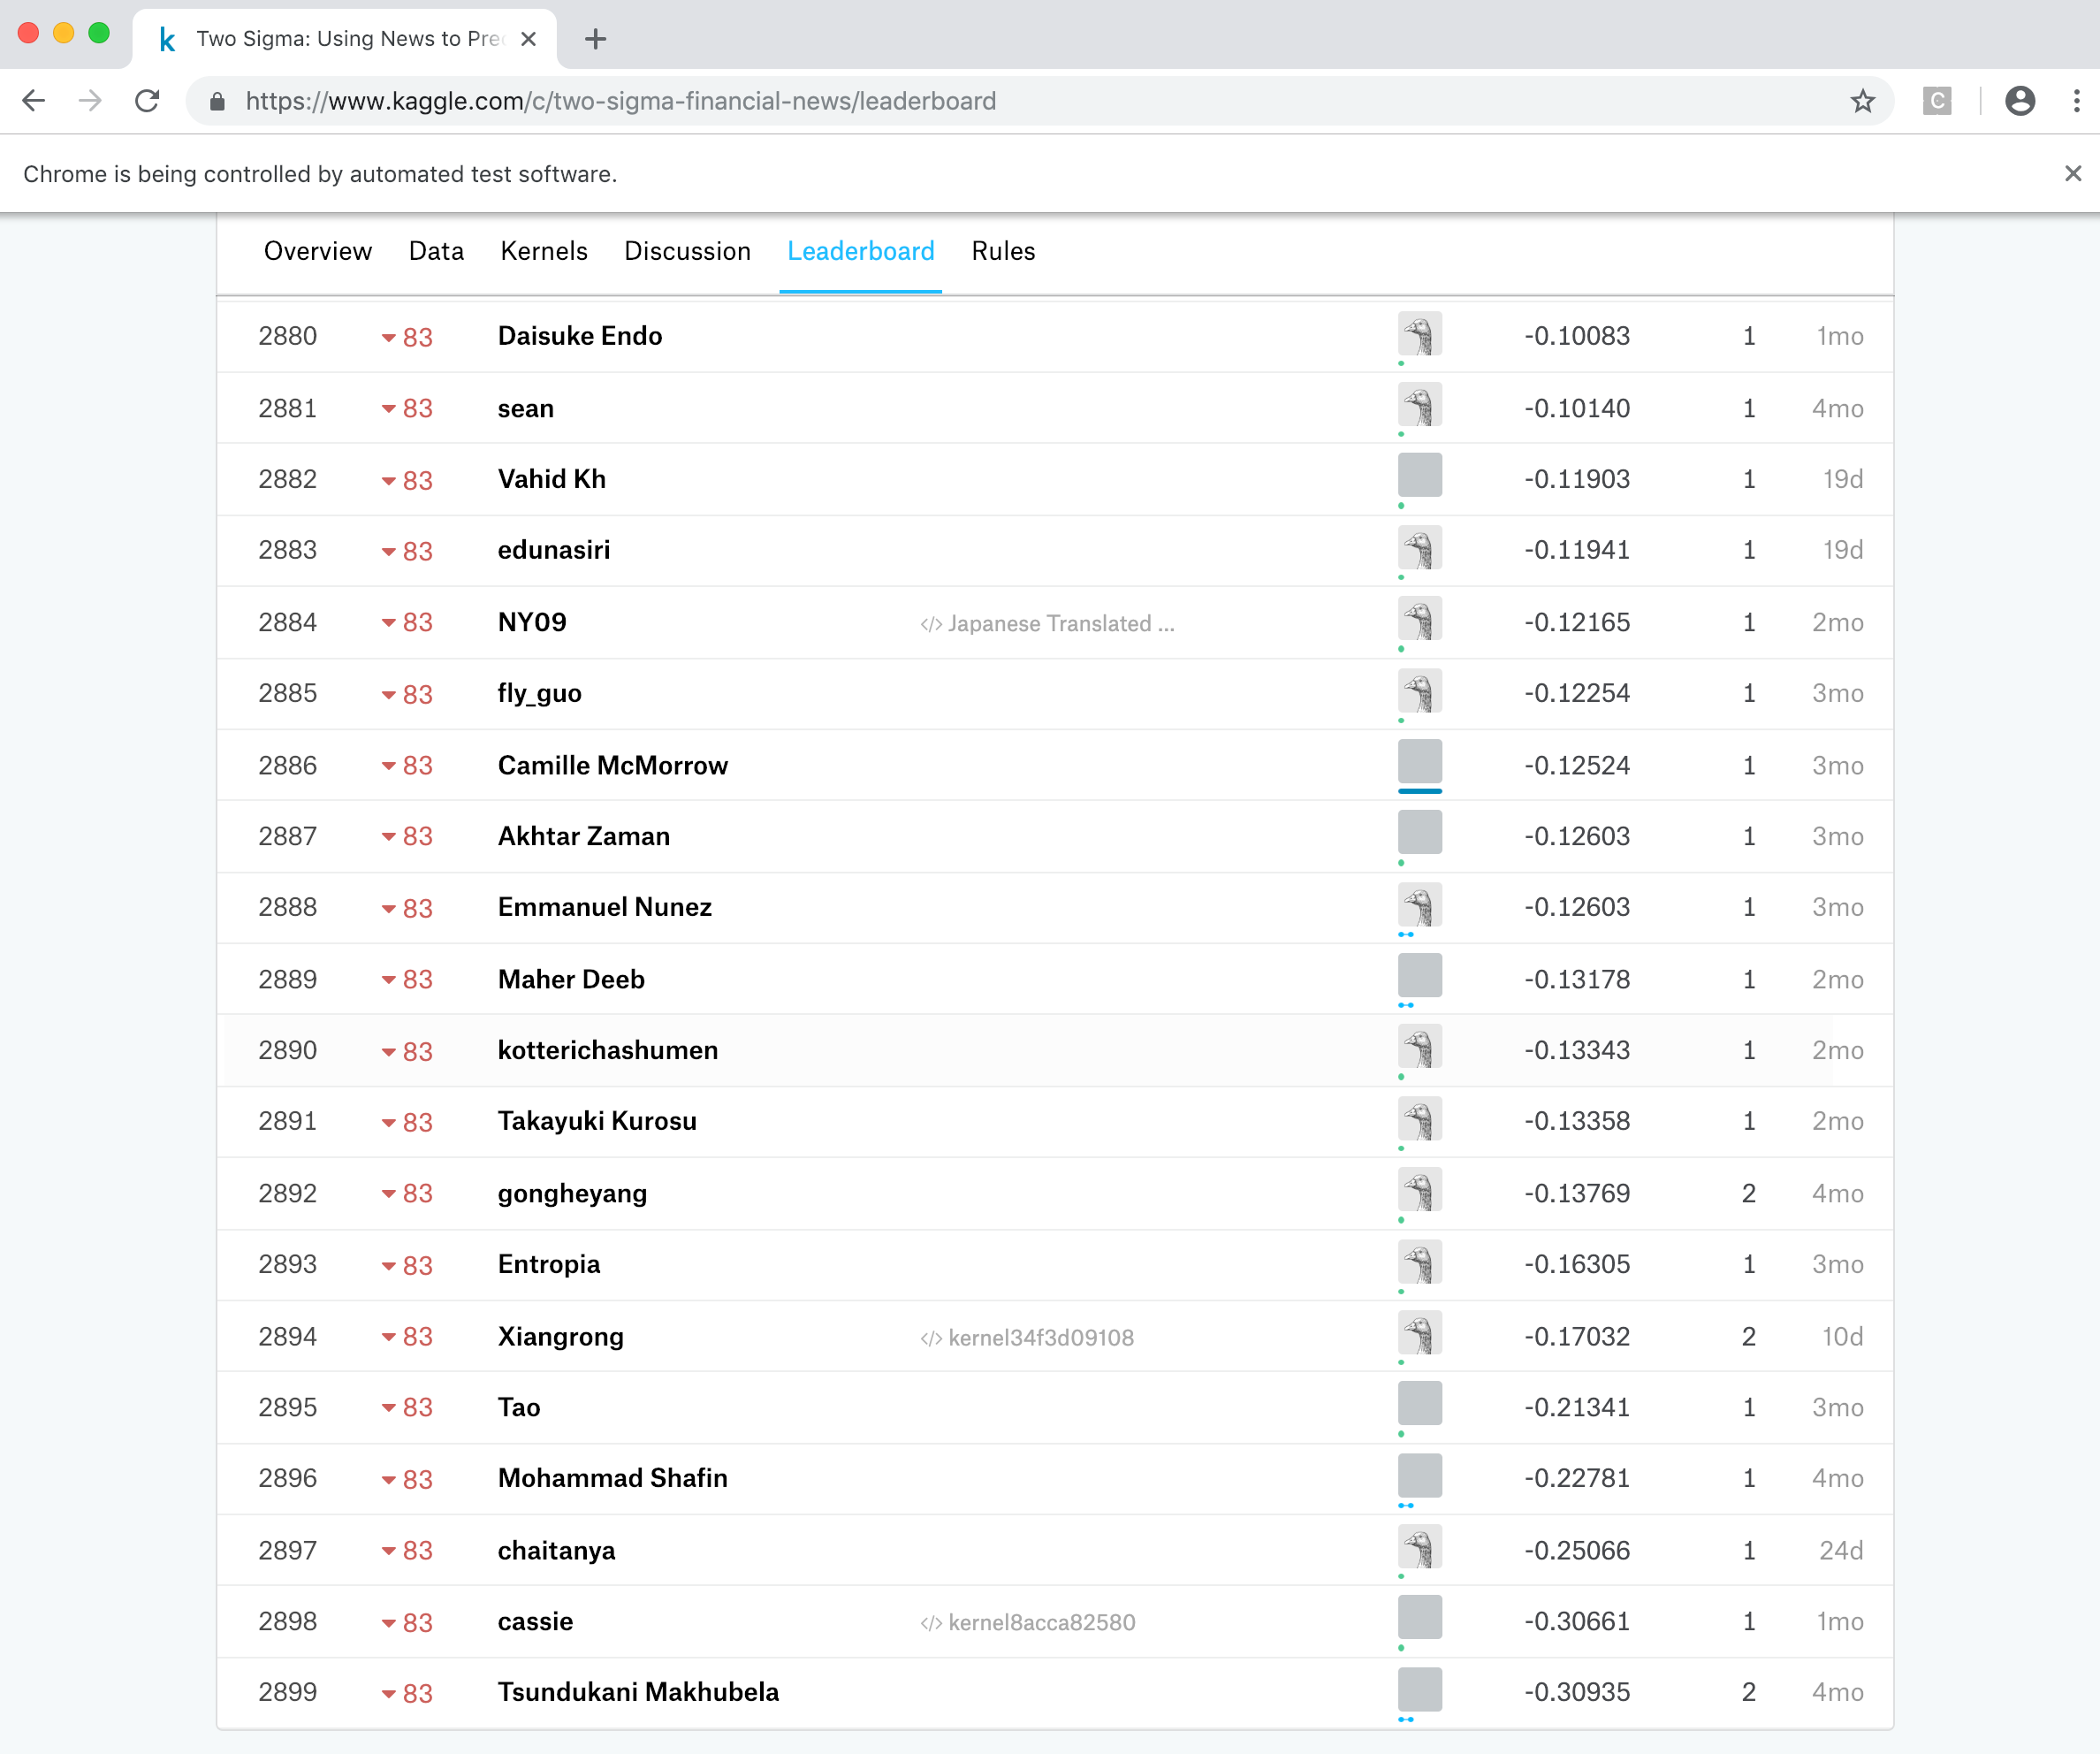This screenshot has height=1754, width=2100.
Task: Open the kernel8acca82580 link by cassie
Action: (x=1040, y=1622)
